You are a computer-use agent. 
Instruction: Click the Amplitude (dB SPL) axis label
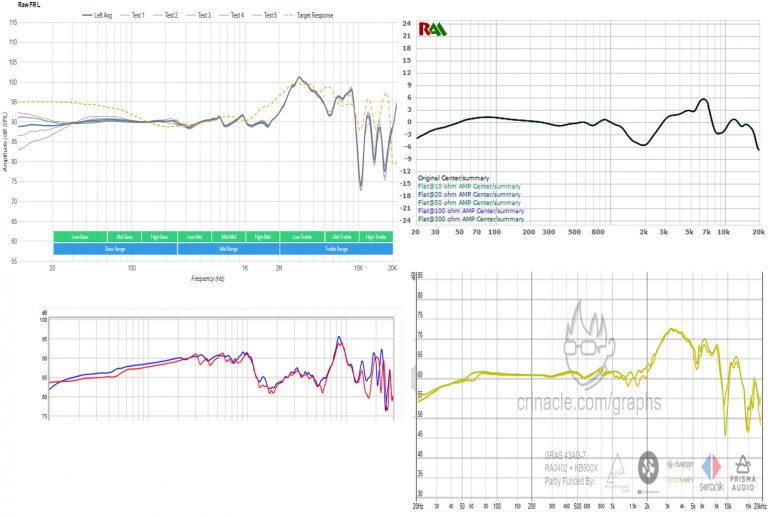(x=5, y=142)
